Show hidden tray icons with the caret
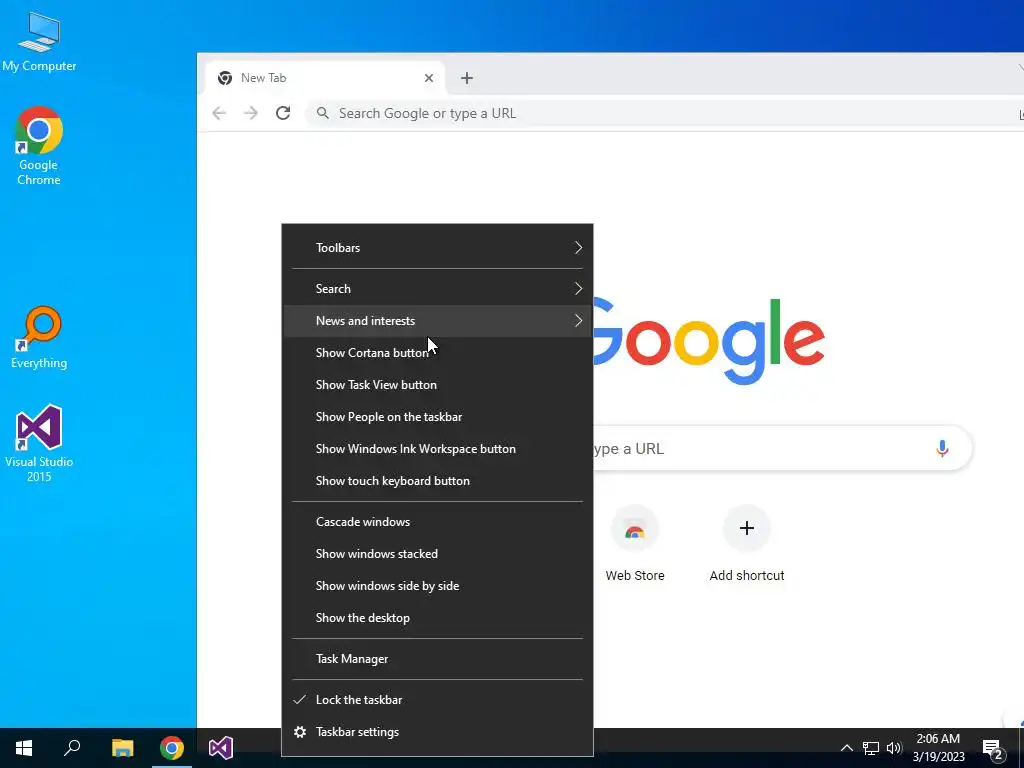This screenshot has height=768, width=1024. 846,748
